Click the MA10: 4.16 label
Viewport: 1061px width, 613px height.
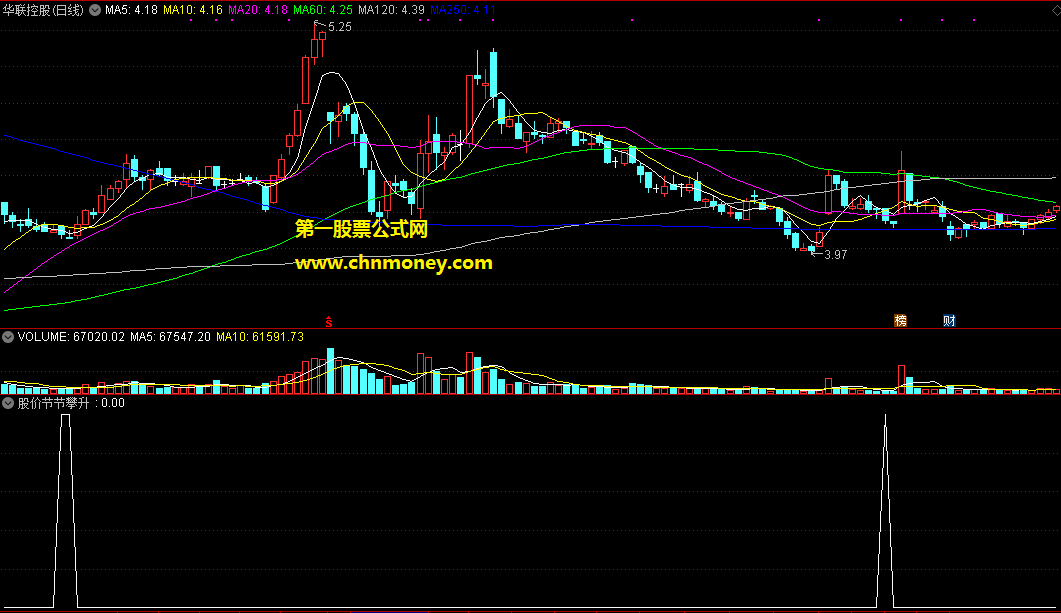pyautogui.click(x=193, y=10)
